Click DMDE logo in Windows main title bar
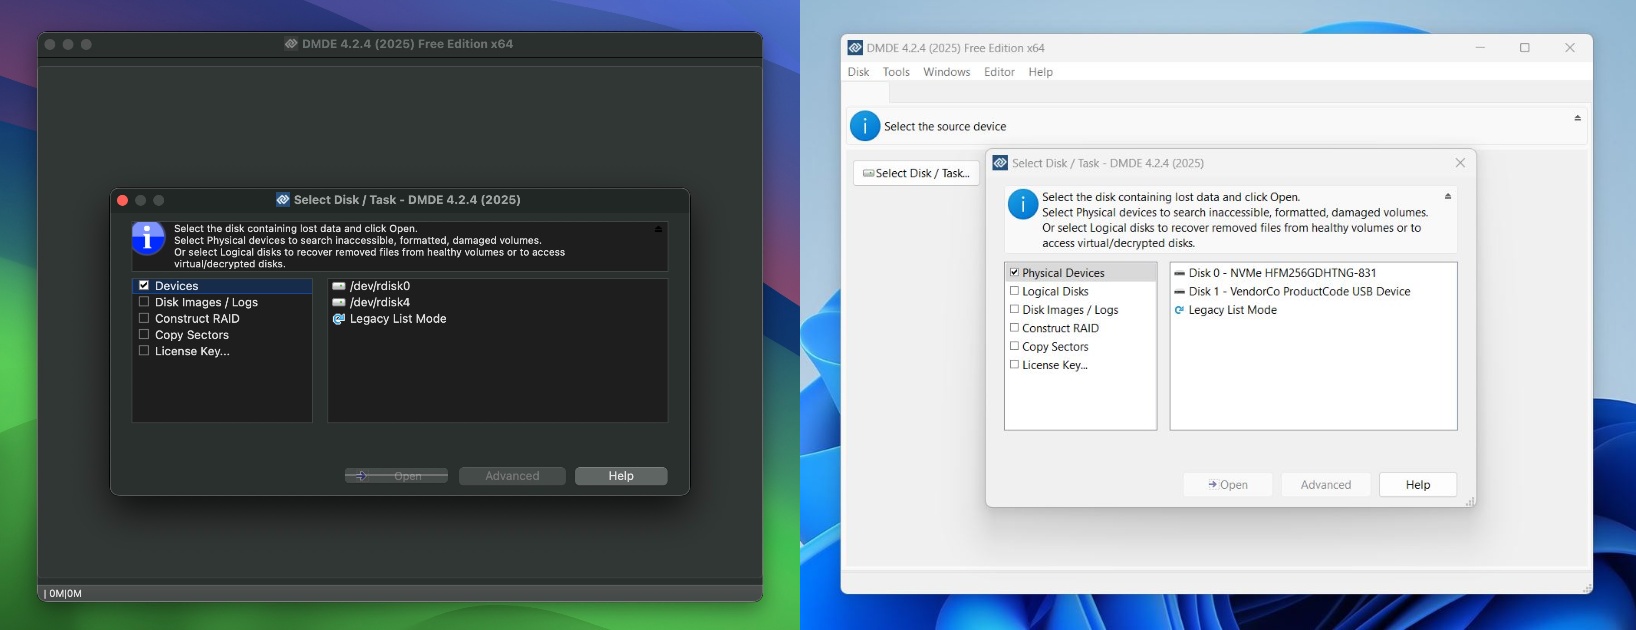This screenshot has height=630, width=1636. 855,48
